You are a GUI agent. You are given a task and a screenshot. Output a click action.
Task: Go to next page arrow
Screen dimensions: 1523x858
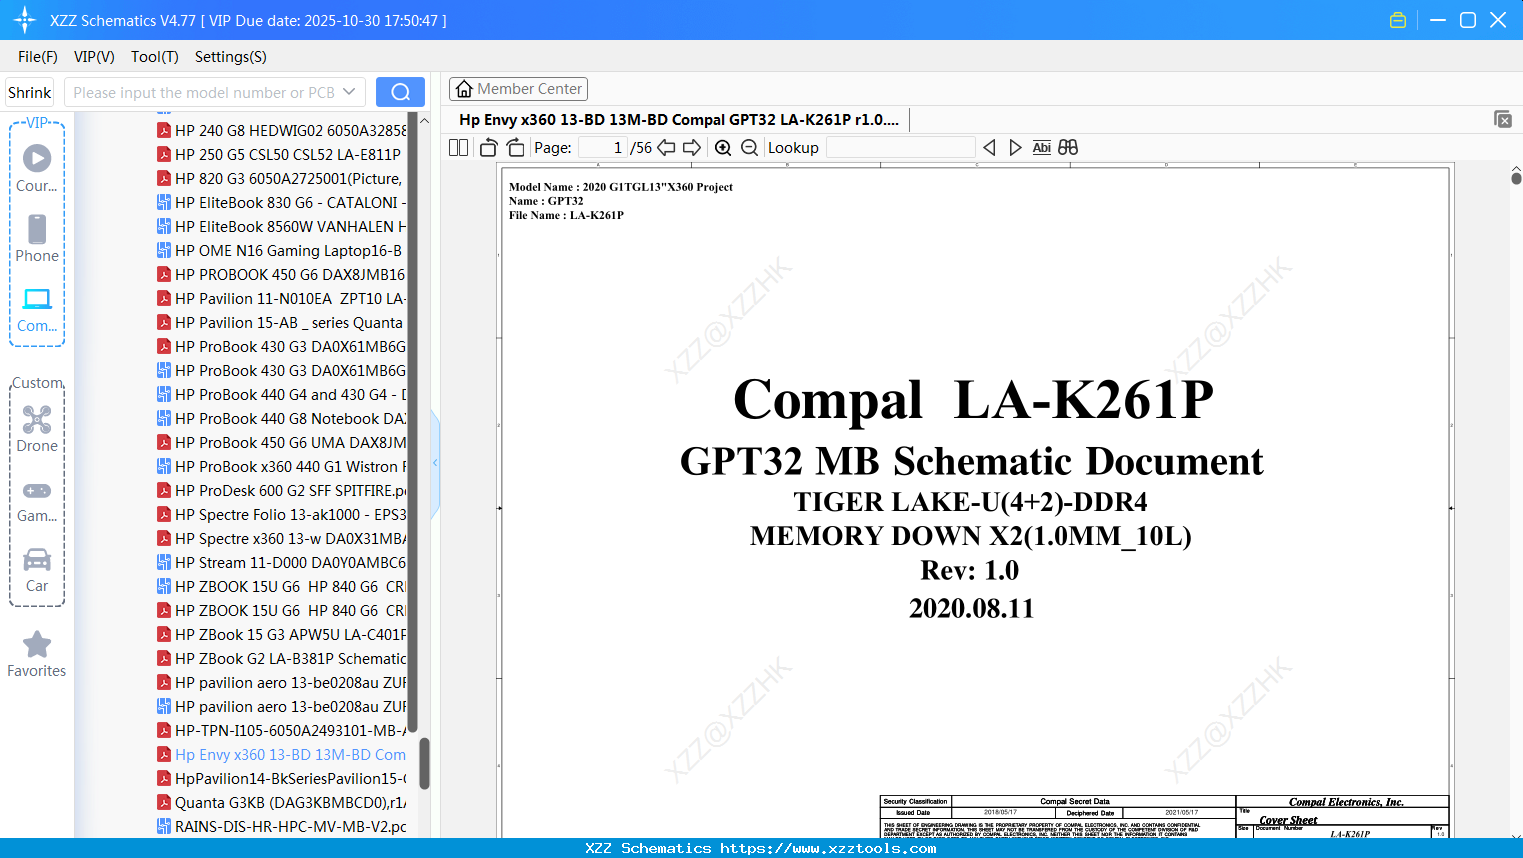[x=691, y=147]
